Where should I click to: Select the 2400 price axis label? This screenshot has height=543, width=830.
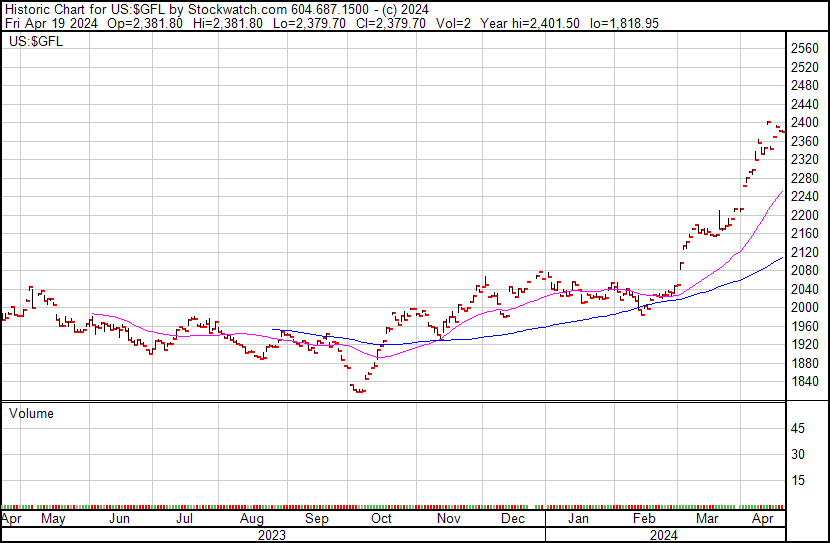coord(805,122)
